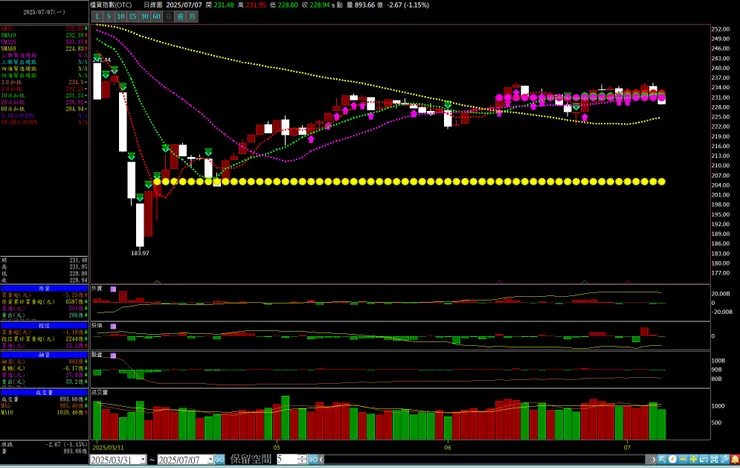Click the 05 month marker on time axis

[x=277, y=447]
